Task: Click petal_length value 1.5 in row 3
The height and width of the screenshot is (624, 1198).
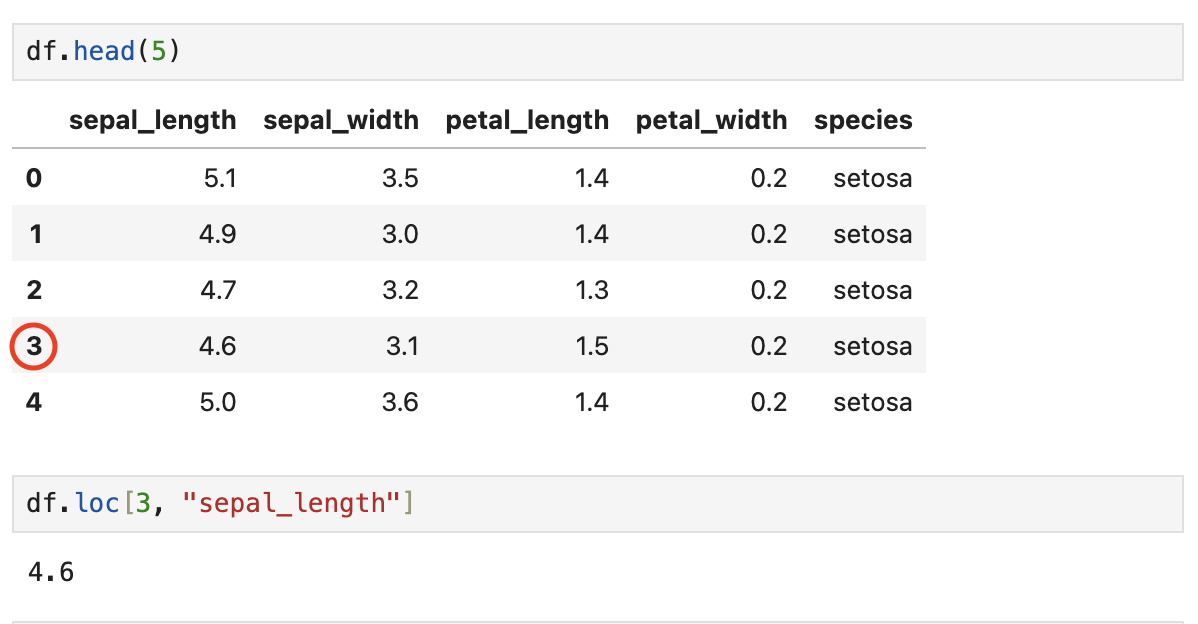Action: (x=591, y=347)
